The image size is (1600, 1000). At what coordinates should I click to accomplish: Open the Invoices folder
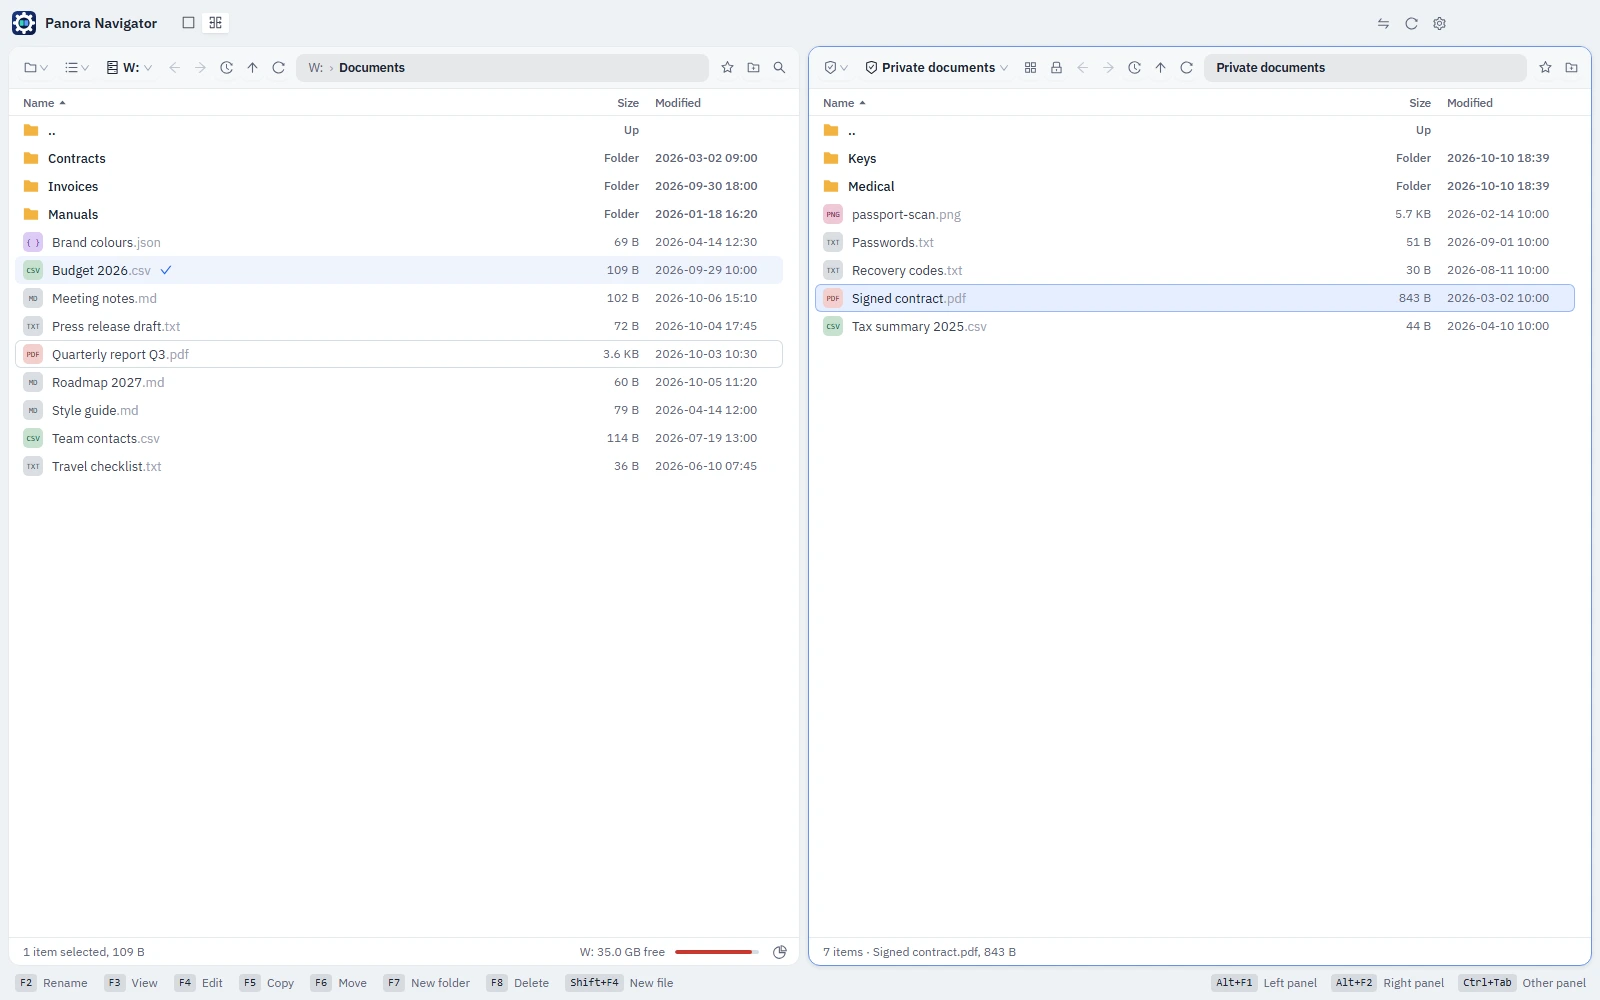[x=399, y=186]
